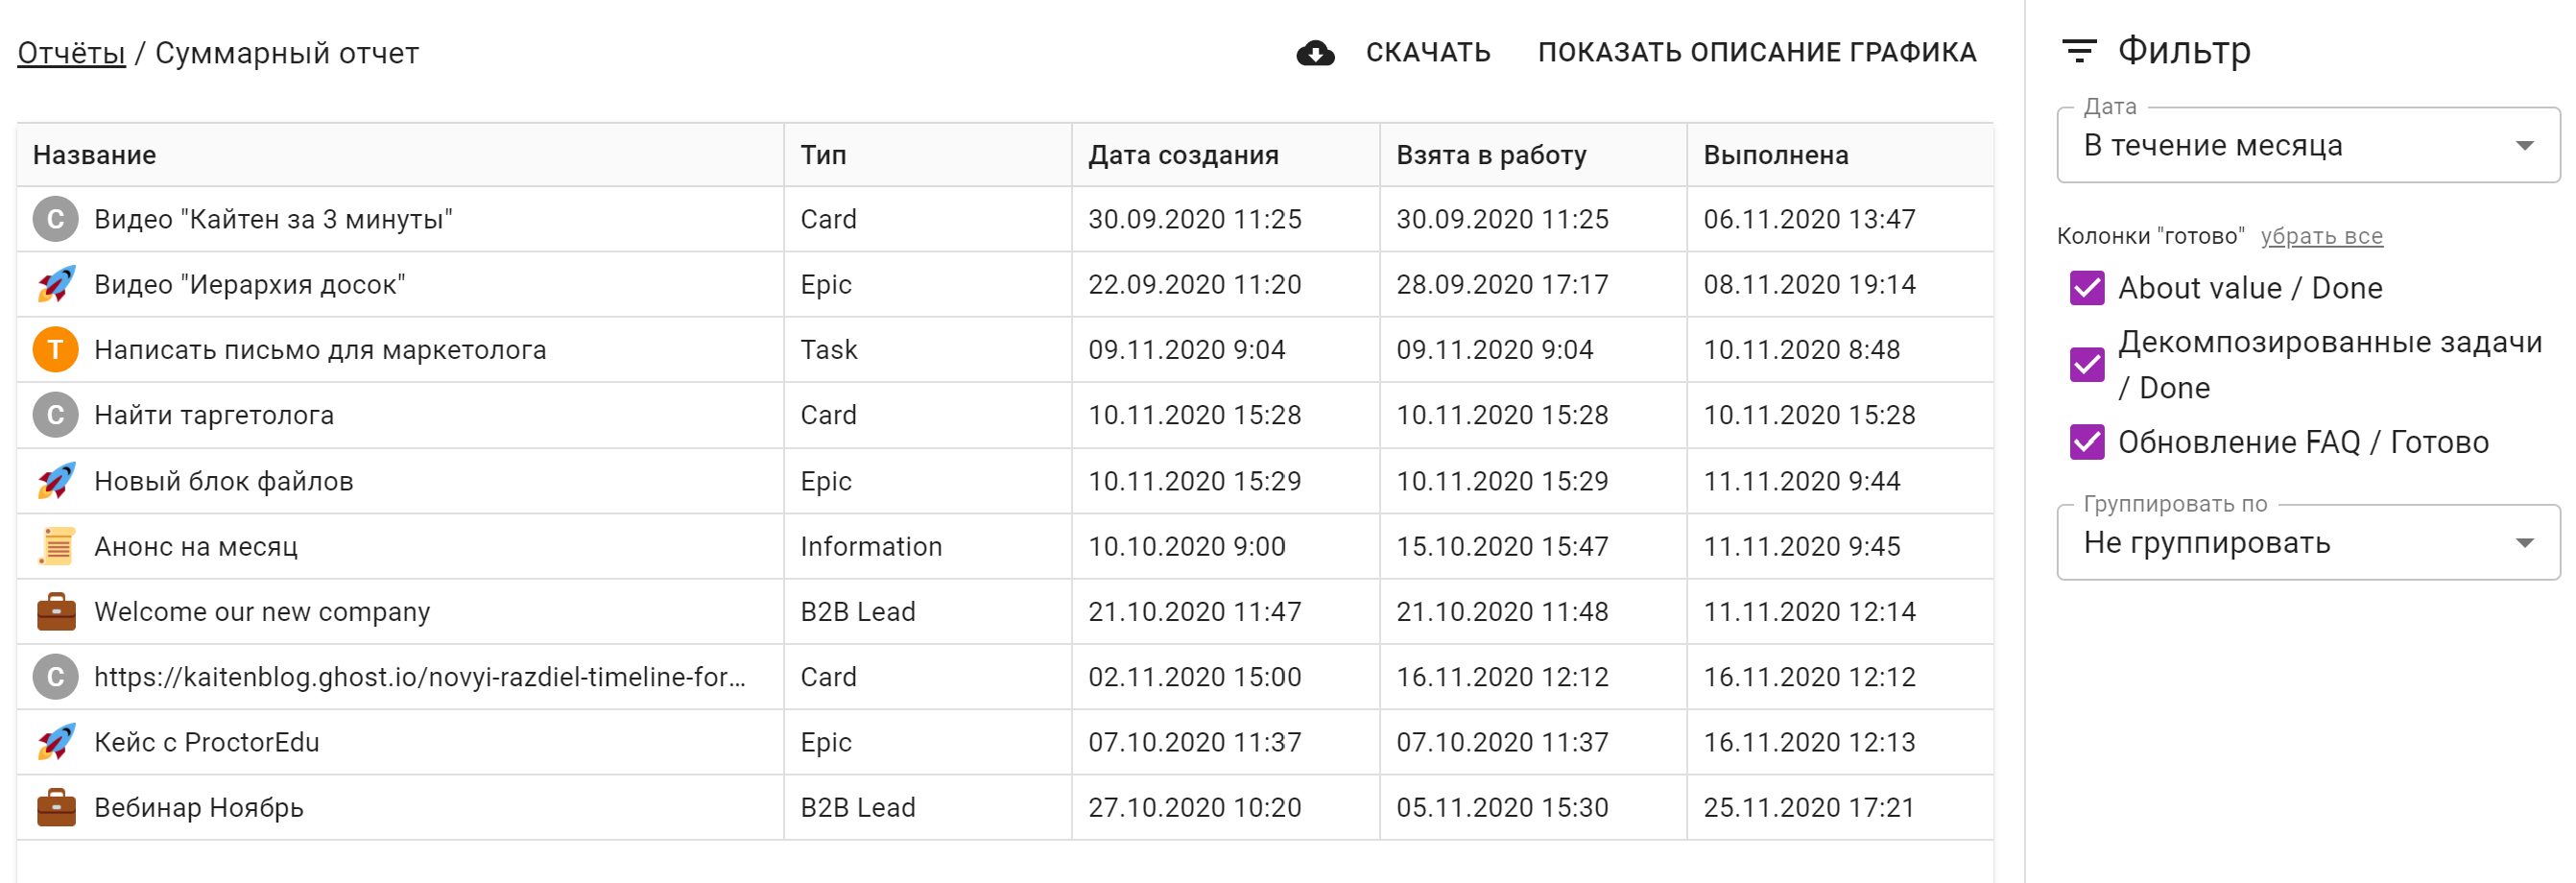Click scroll icon beside Анонс на месяц

click(x=56, y=546)
